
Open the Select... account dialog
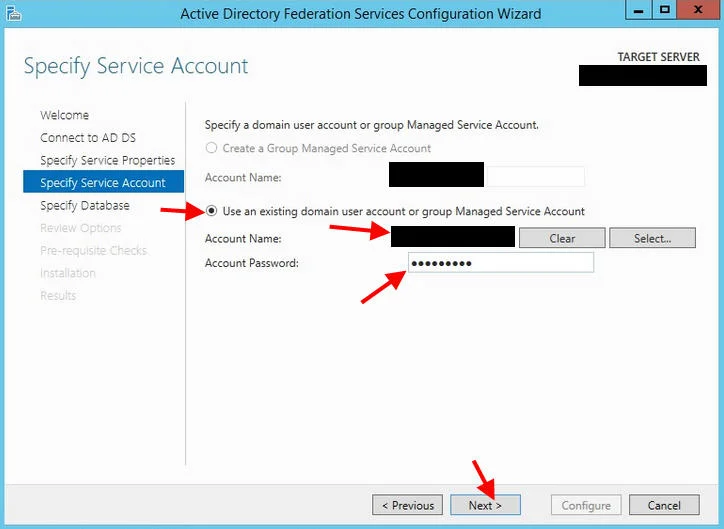(x=652, y=238)
